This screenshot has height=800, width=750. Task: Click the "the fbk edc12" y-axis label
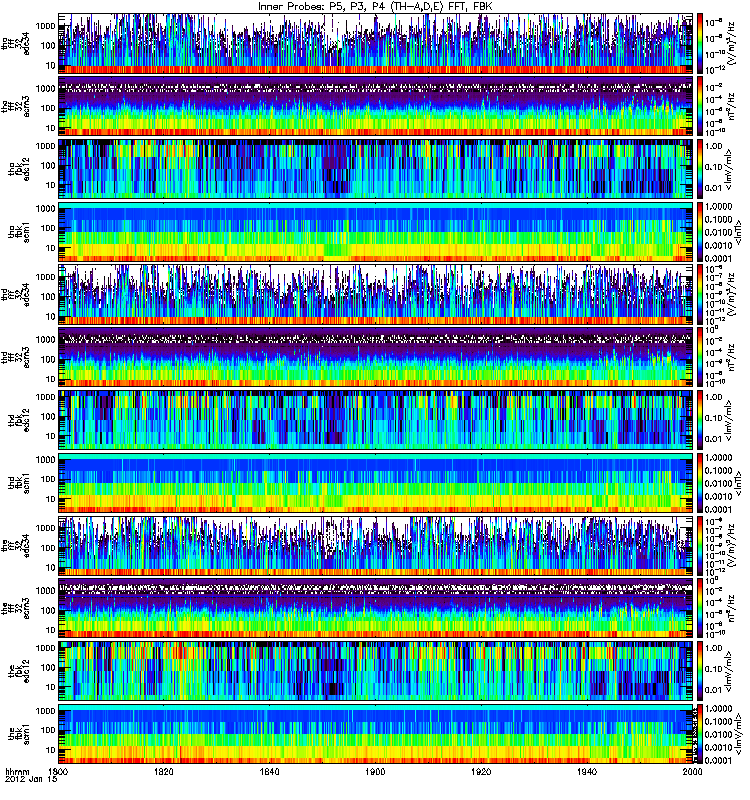[19, 671]
